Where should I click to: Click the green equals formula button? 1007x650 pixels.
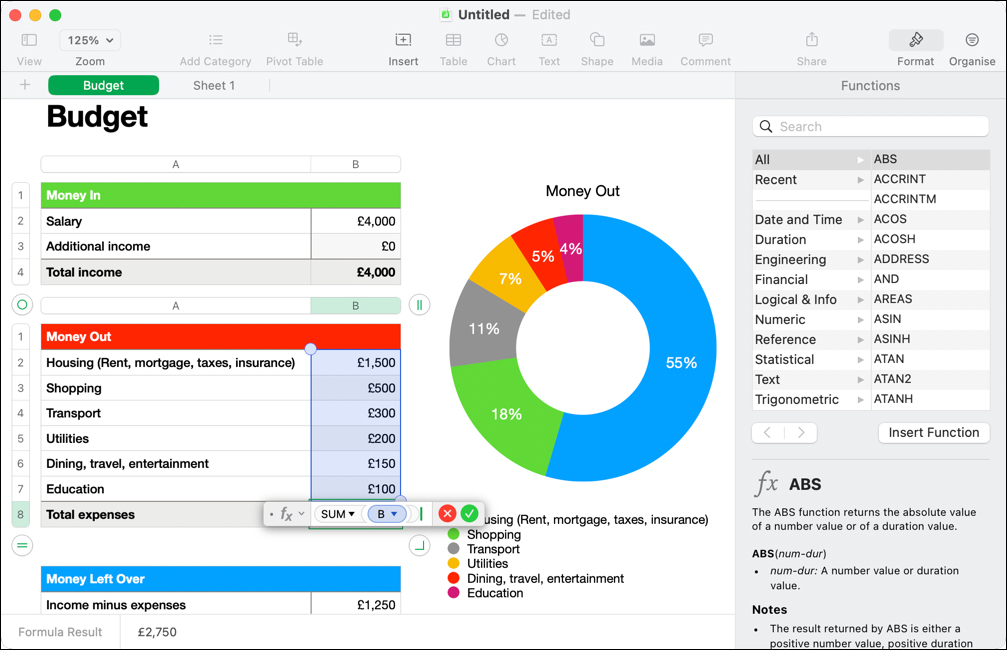click(x=23, y=545)
